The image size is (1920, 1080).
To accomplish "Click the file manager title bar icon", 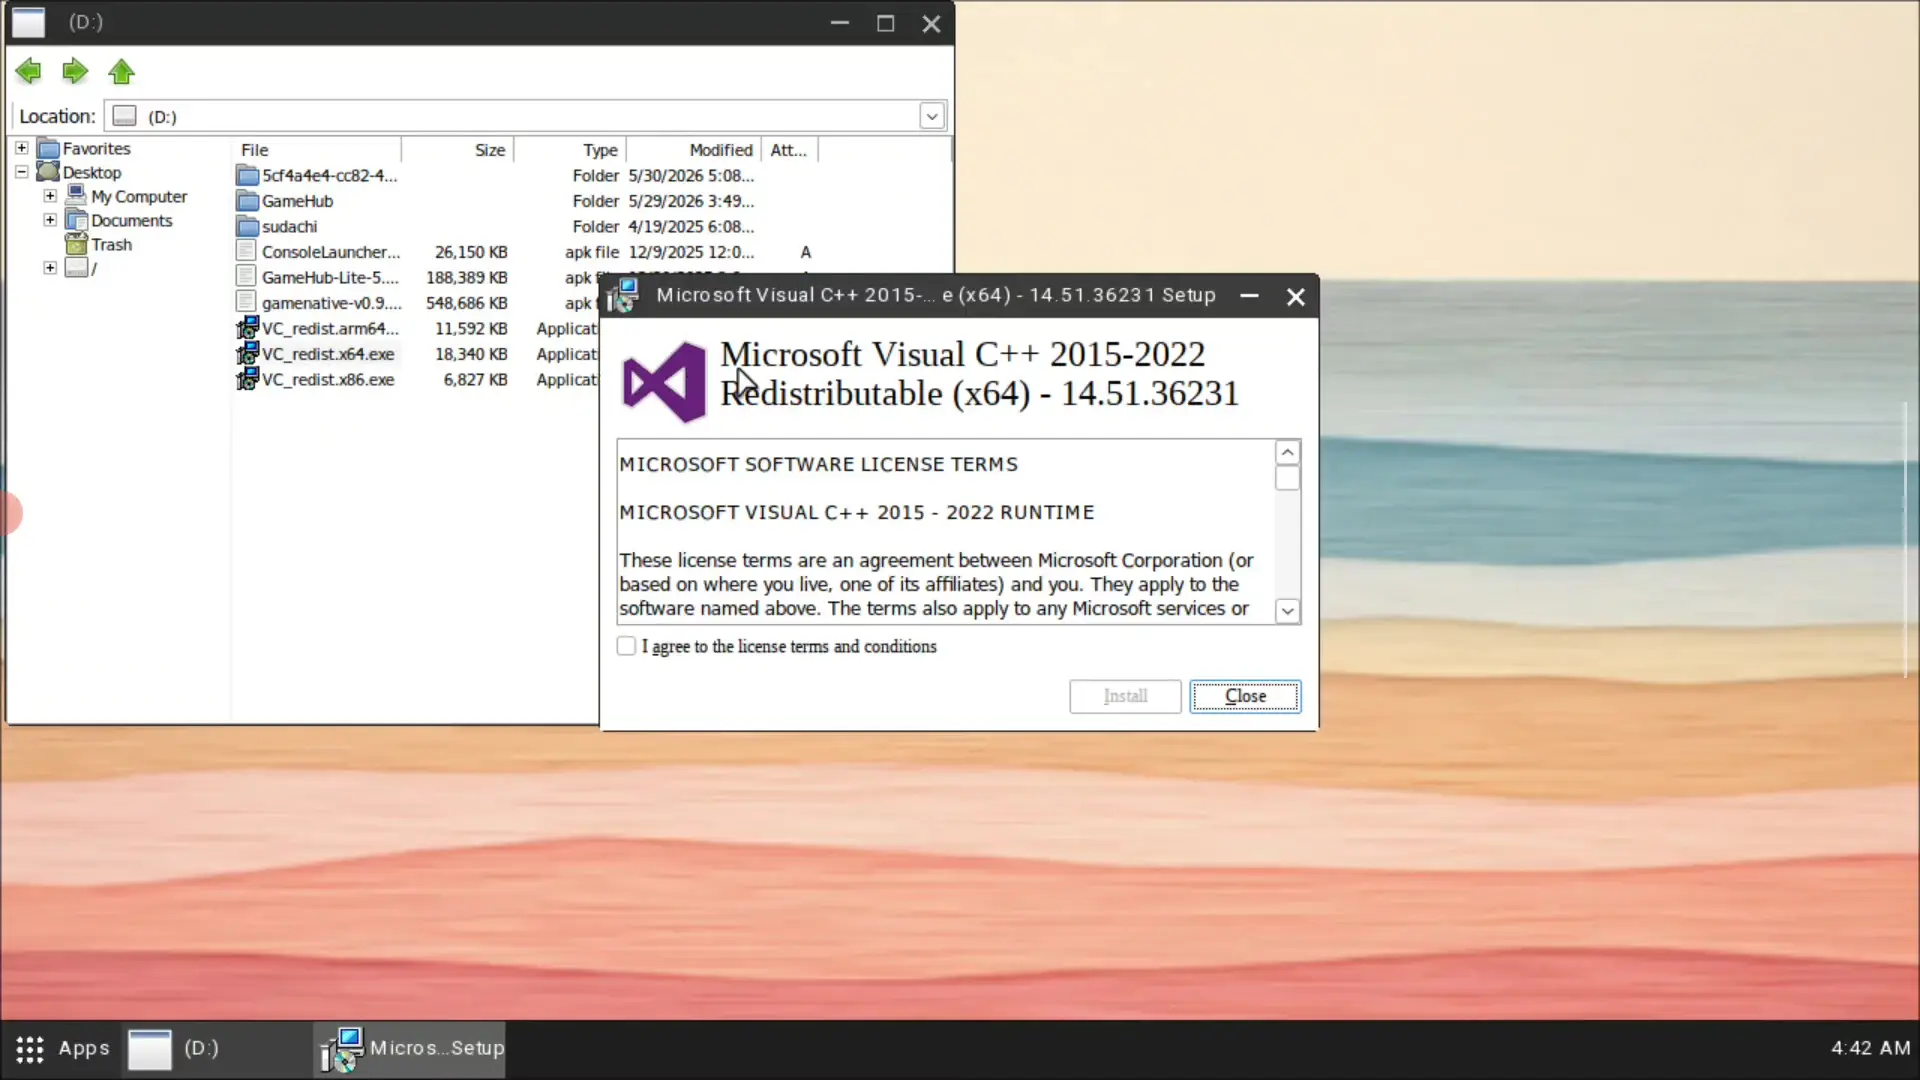I will point(28,22).
